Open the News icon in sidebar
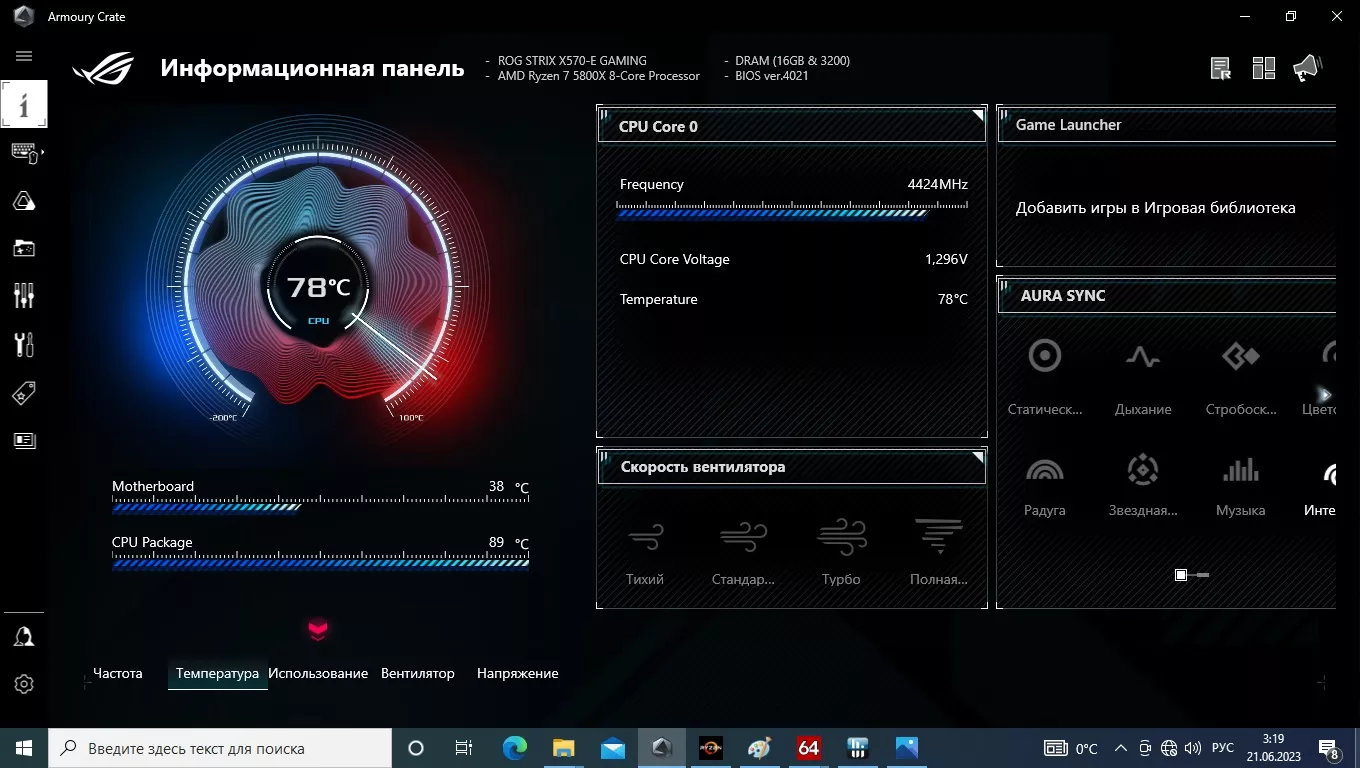The image size is (1360, 768). point(24,440)
